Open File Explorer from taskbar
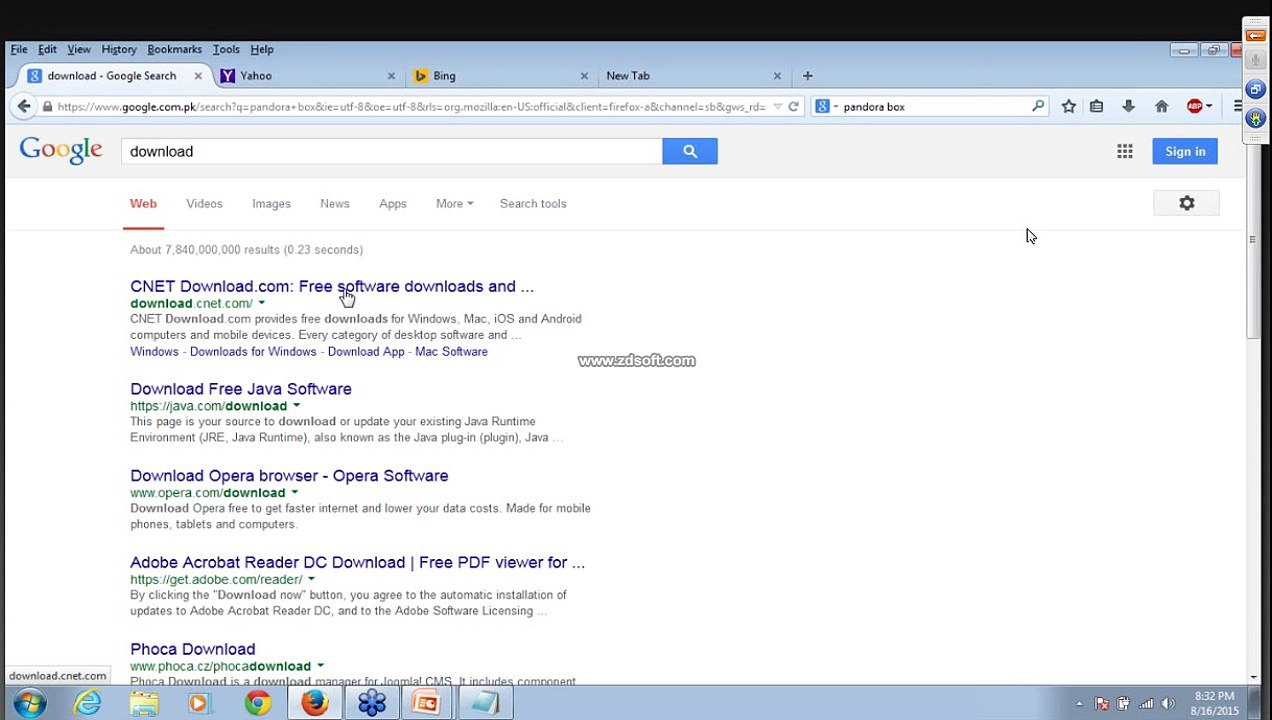Viewport: 1272px width, 720px height. [x=144, y=703]
